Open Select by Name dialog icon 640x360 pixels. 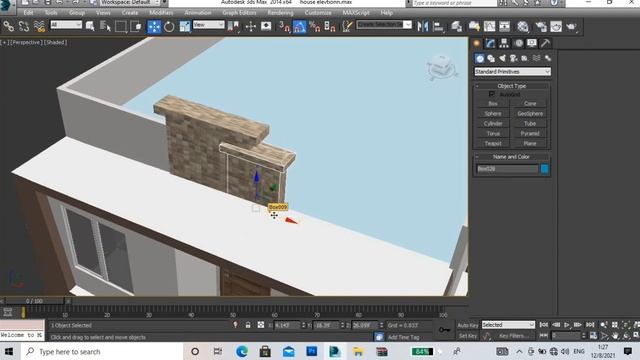106,27
